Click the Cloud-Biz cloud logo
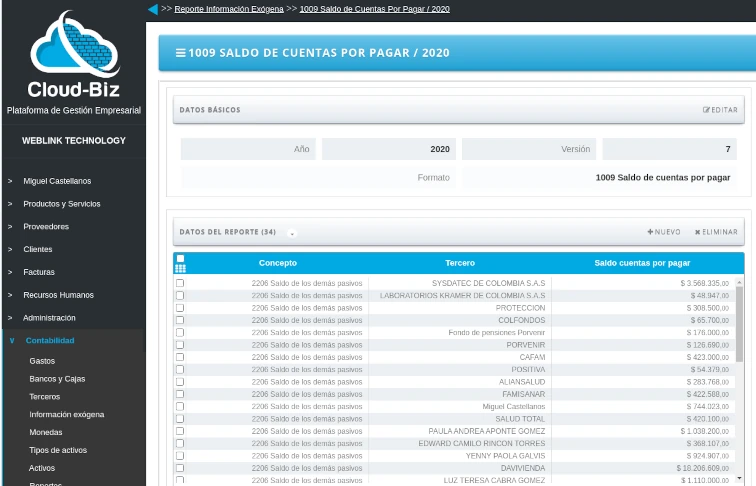 click(x=74, y=44)
